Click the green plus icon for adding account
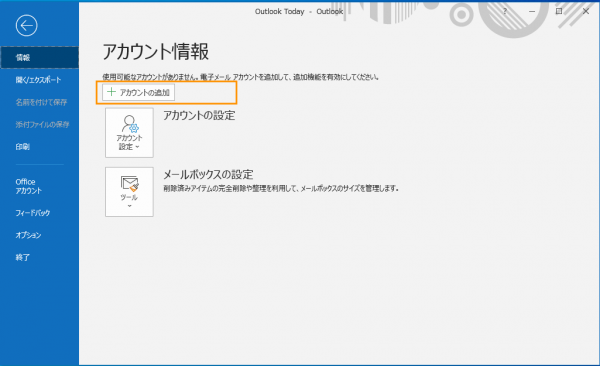 [111, 92]
